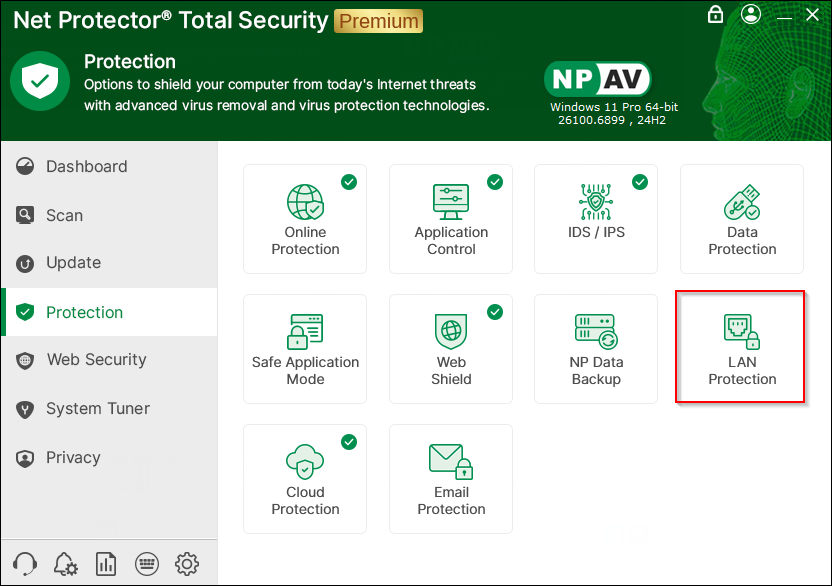This screenshot has height=586, width=832.
Task: Switch to the Scan sidebar section
Action: 64,215
